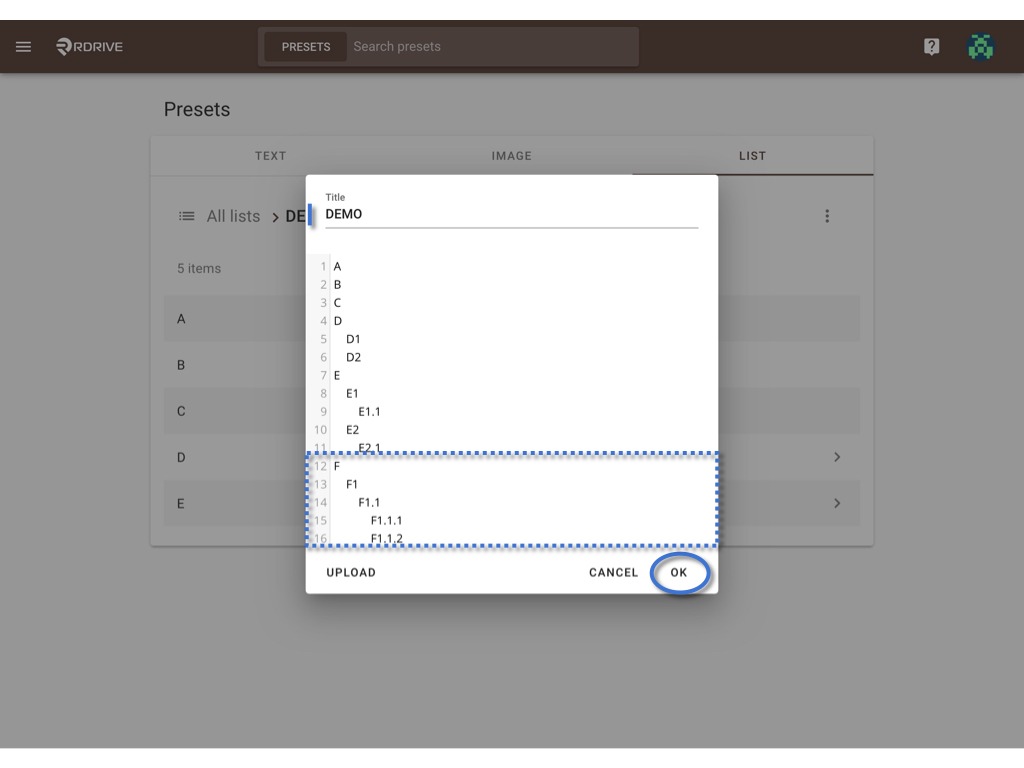
Task: Focus the Search presets field
Action: tap(493, 46)
